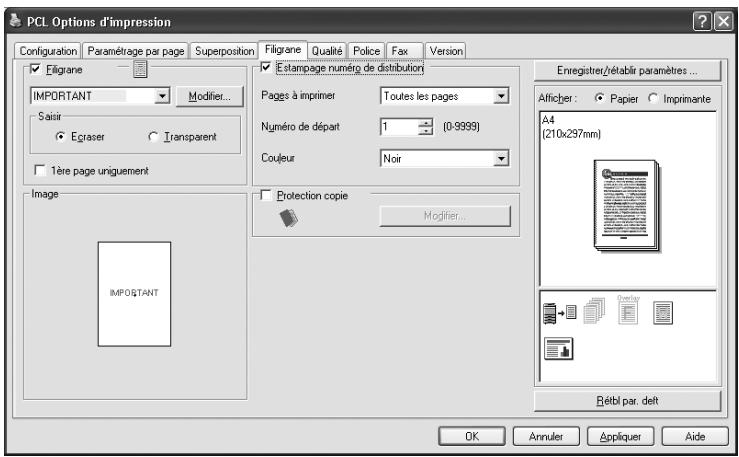Toggle Estampage numéro de distribution checkbox
Viewport: 739px width, 457px height.
[x=266, y=67]
